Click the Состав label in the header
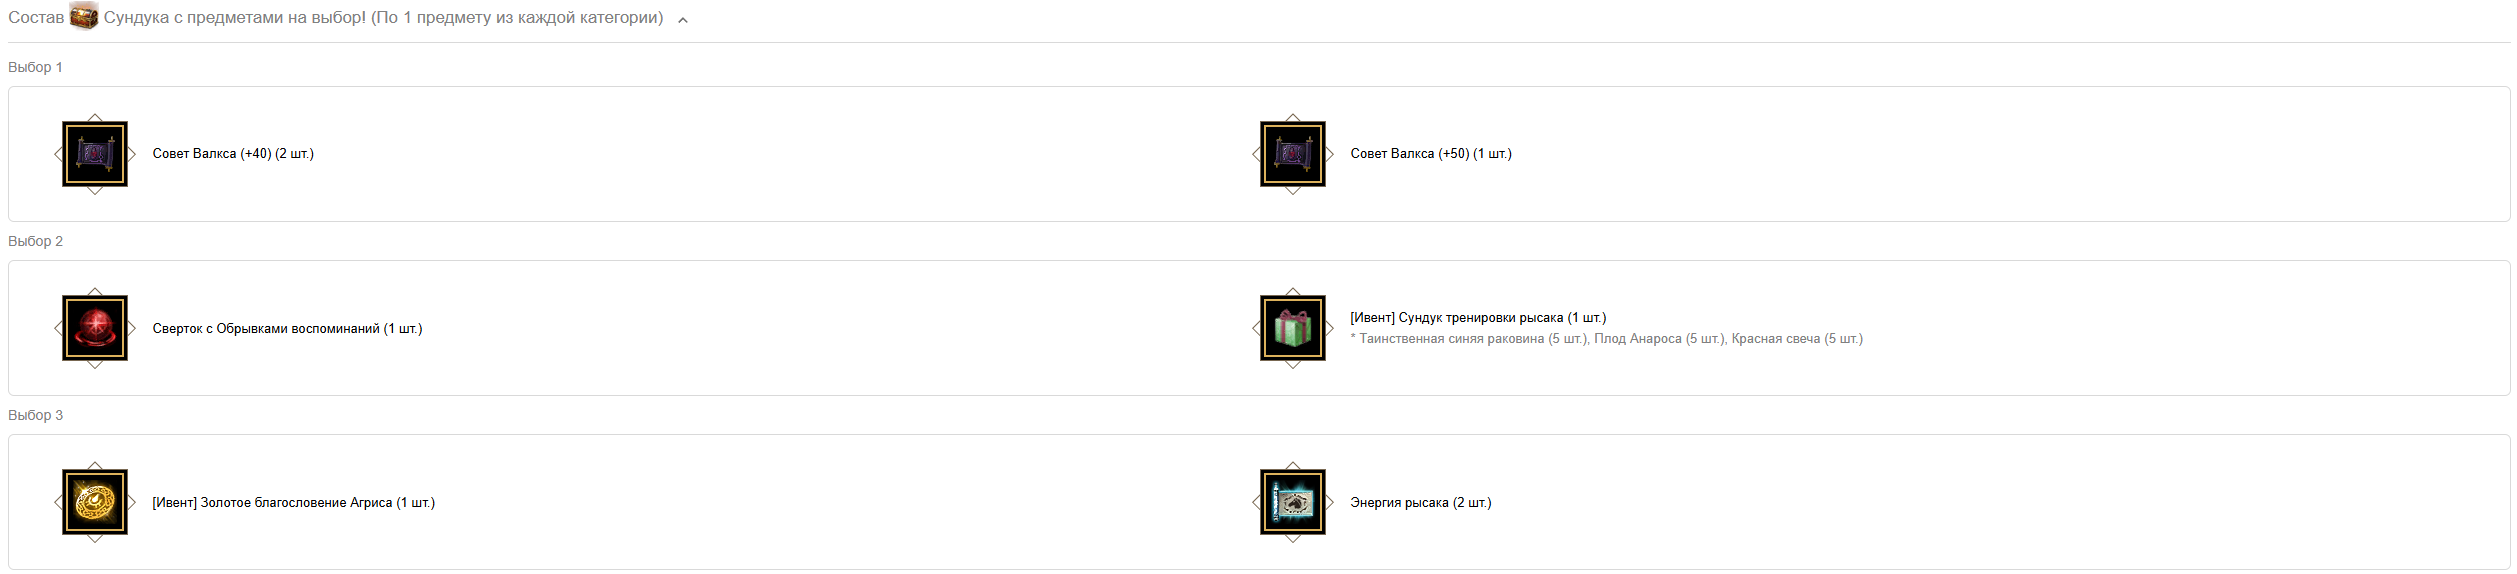The width and height of the screenshot is (2517, 574). click(x=36, y=18)
